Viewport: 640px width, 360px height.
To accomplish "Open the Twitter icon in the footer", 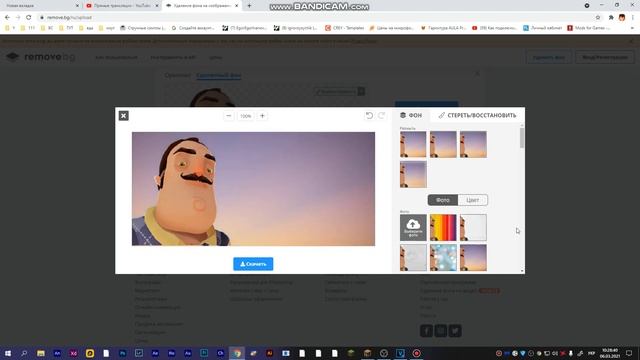I will coord(455,331).
